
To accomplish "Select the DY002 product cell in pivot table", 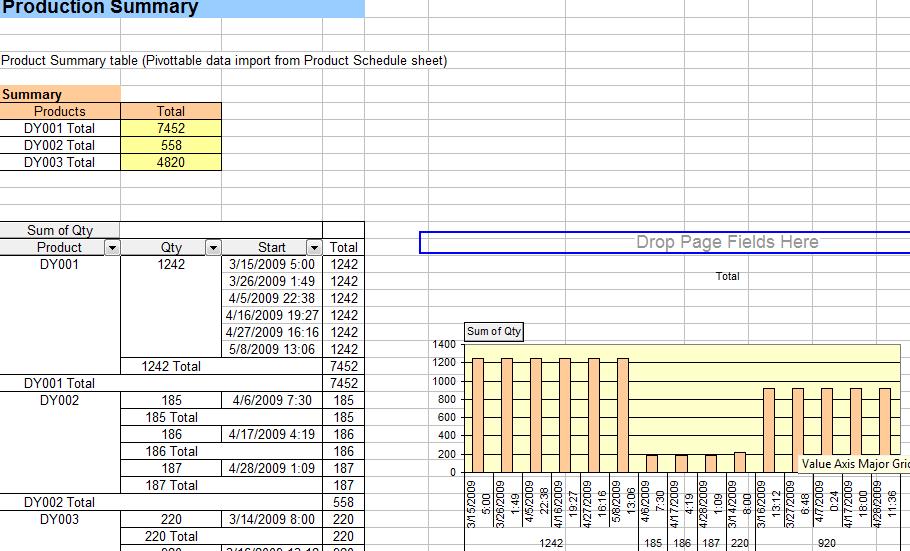I will [60, 400].
